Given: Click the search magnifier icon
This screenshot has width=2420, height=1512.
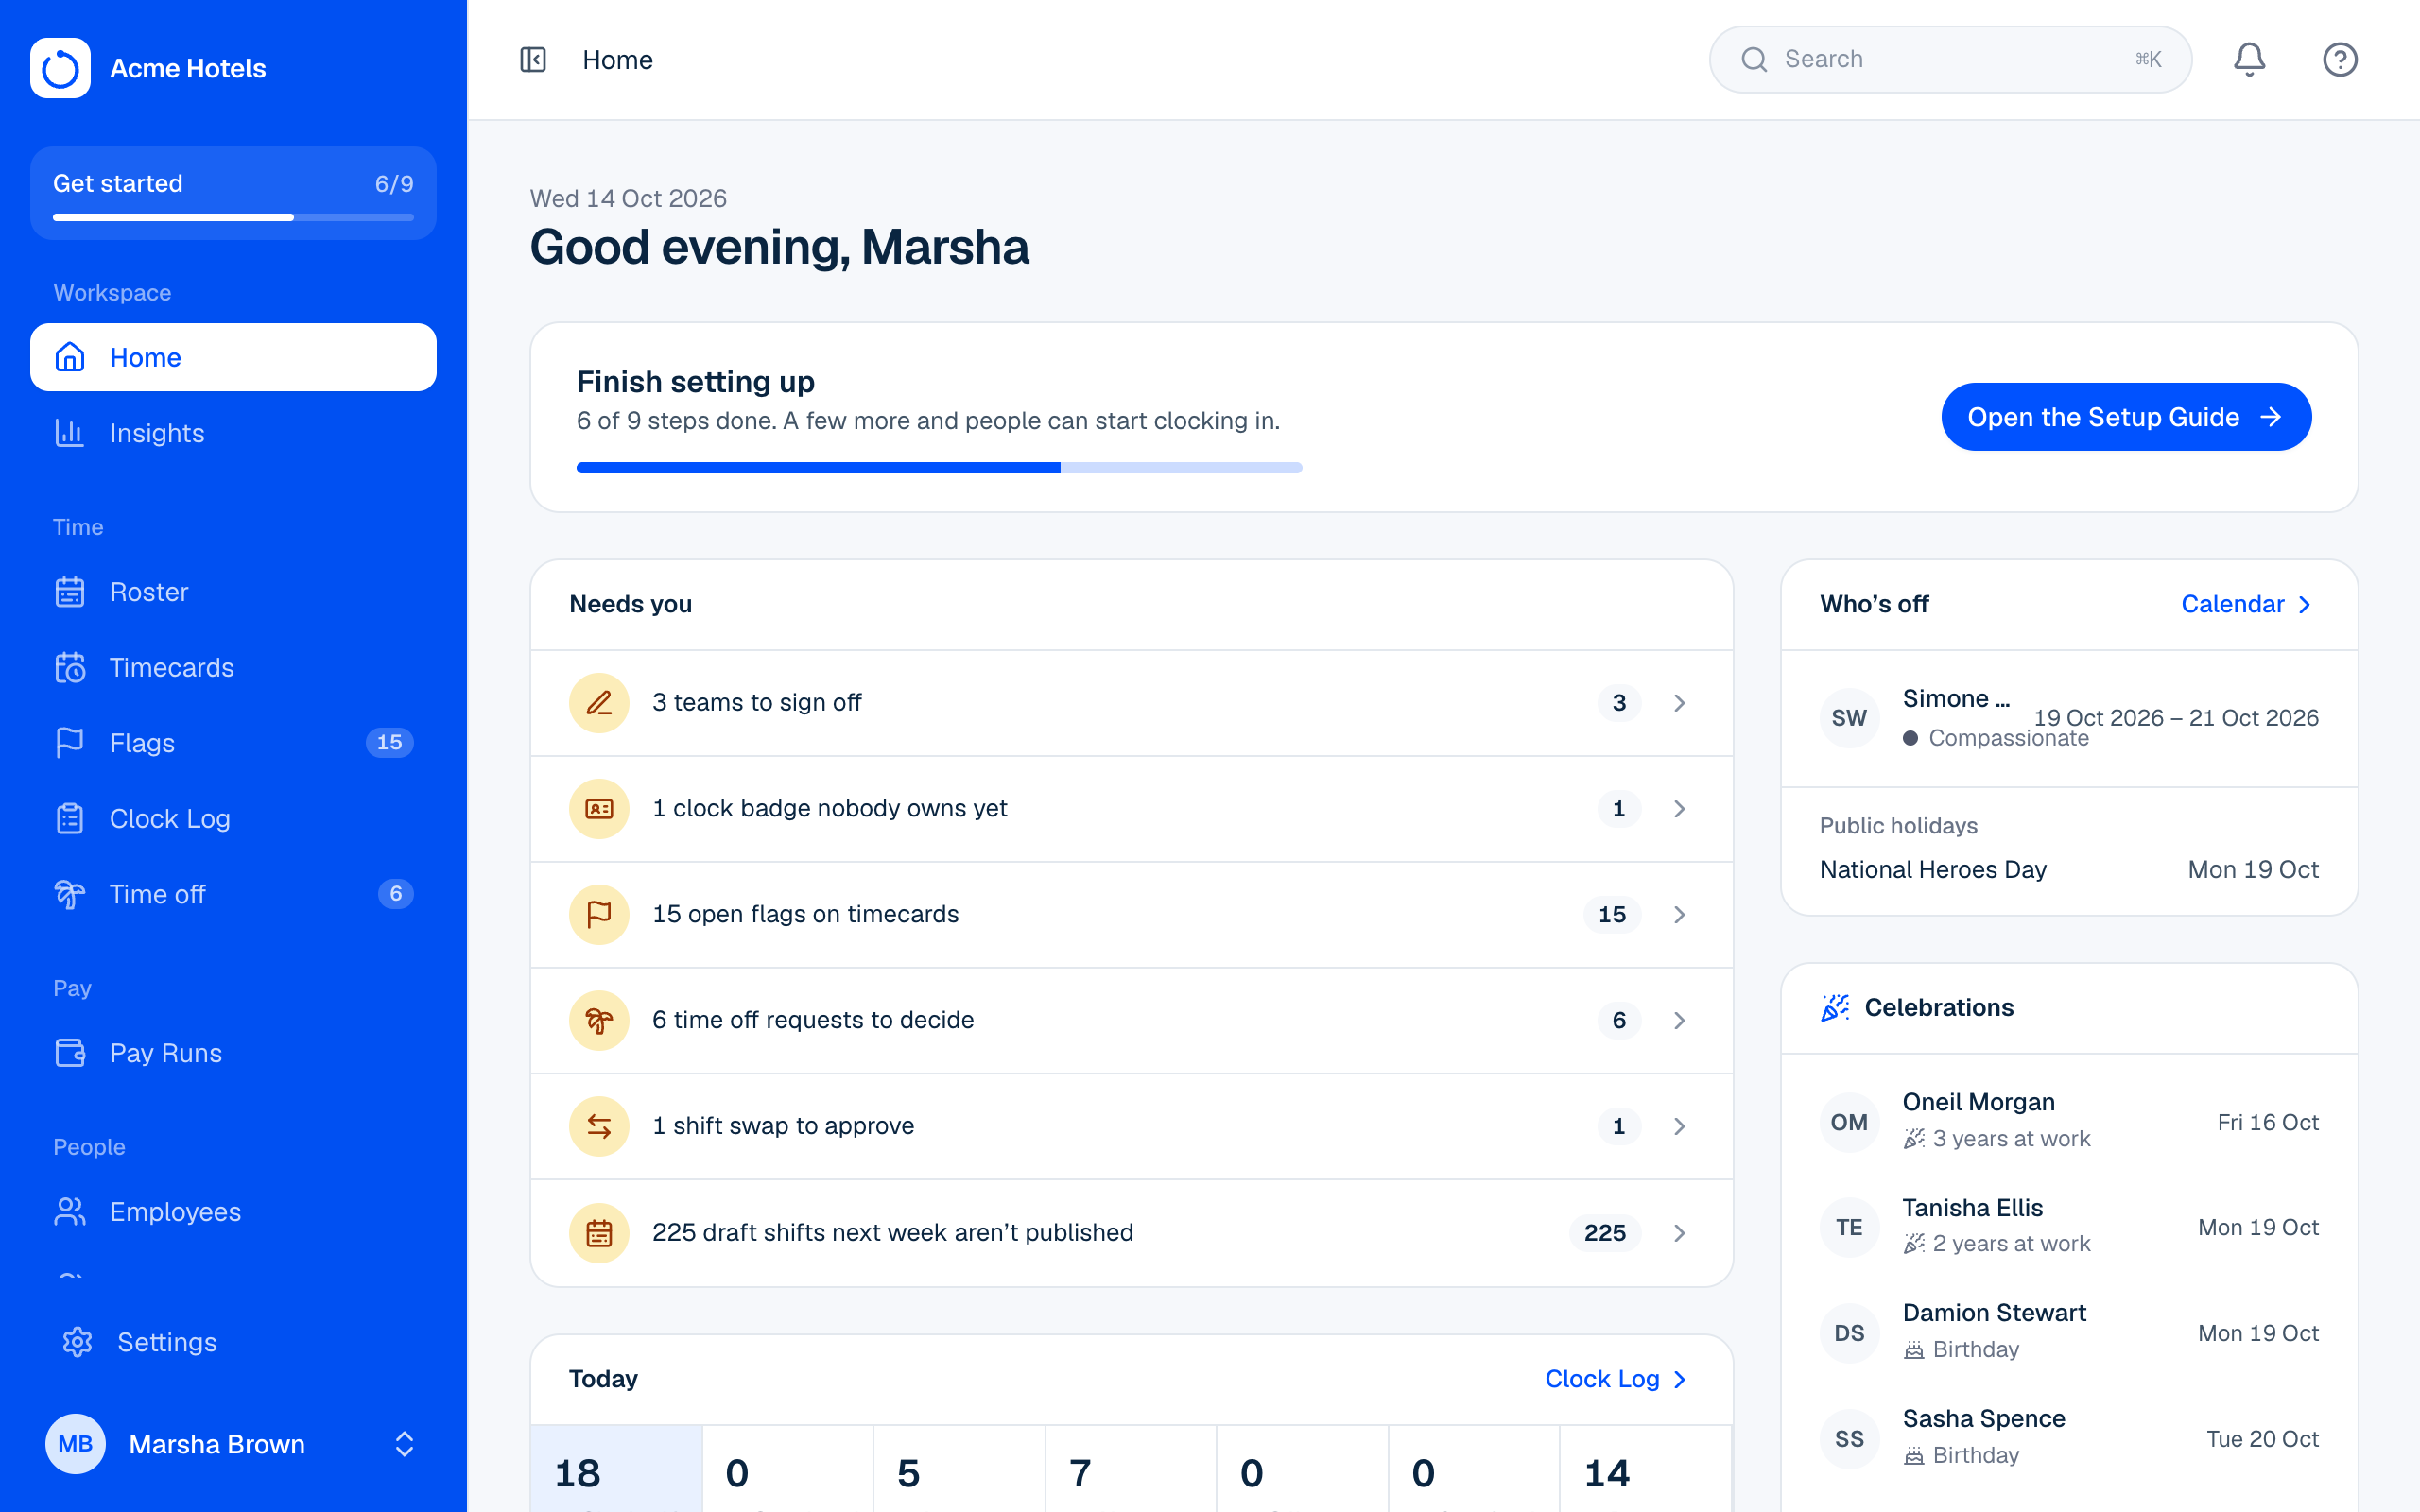Looking at the screenshot, I should (x=1754, y=60).
